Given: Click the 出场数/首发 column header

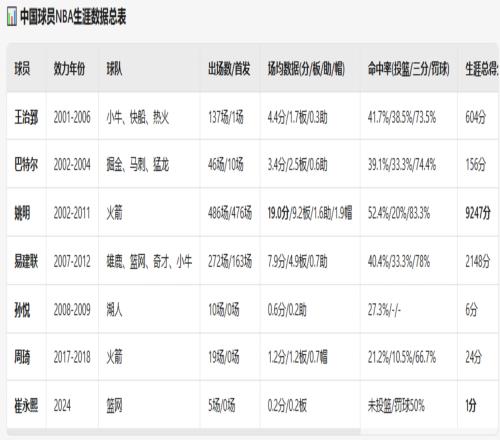Looking at the screenshot, I should (x=229, y=69).
